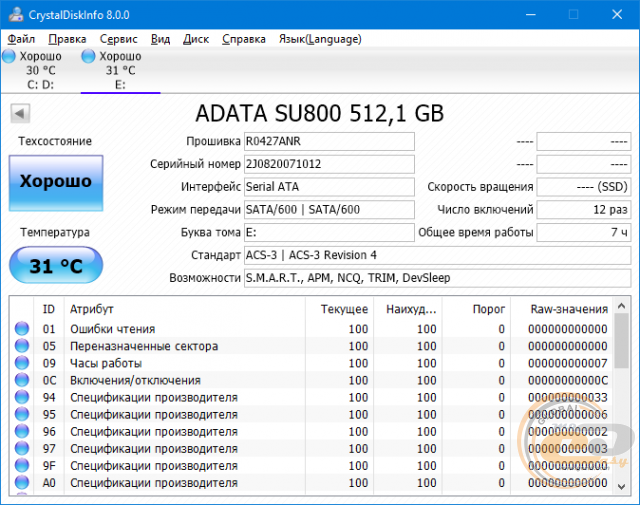Click the Текущее column header
This screenshot has width=640, height=505.
click(x=339, y=309)
